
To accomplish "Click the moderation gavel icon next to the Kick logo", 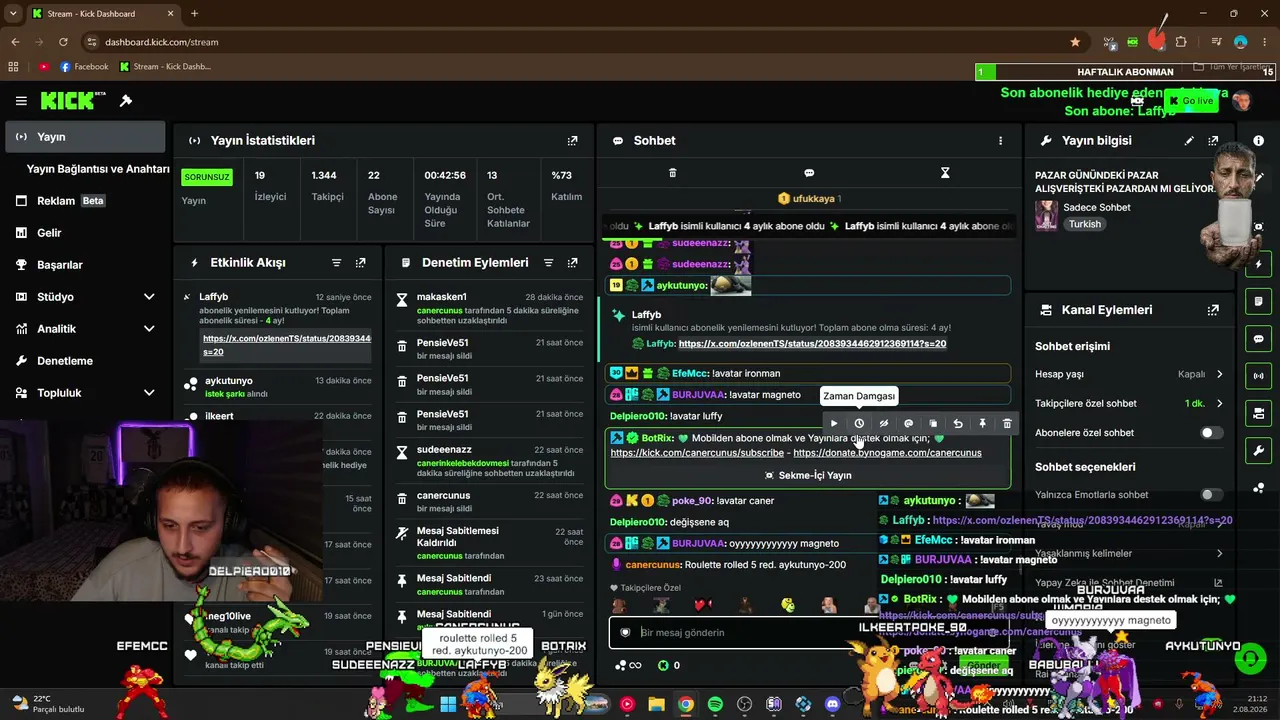I will click(126, 101).
